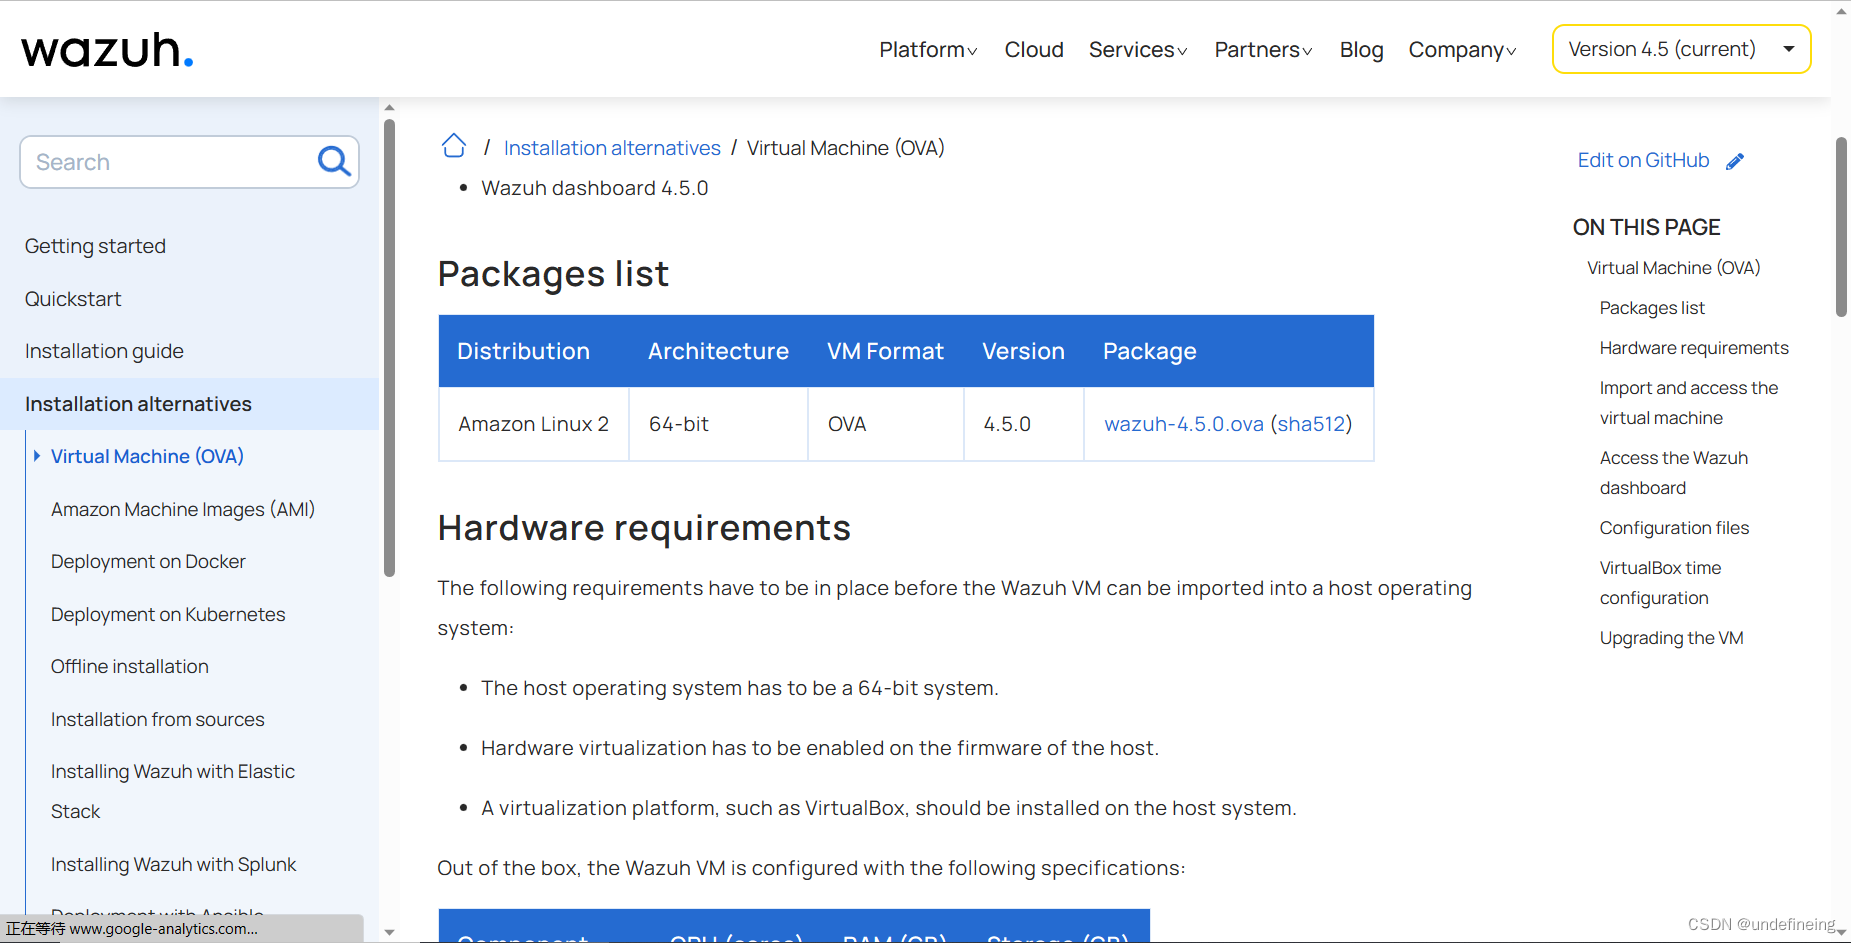Open the Services menu

[1138, 49]
